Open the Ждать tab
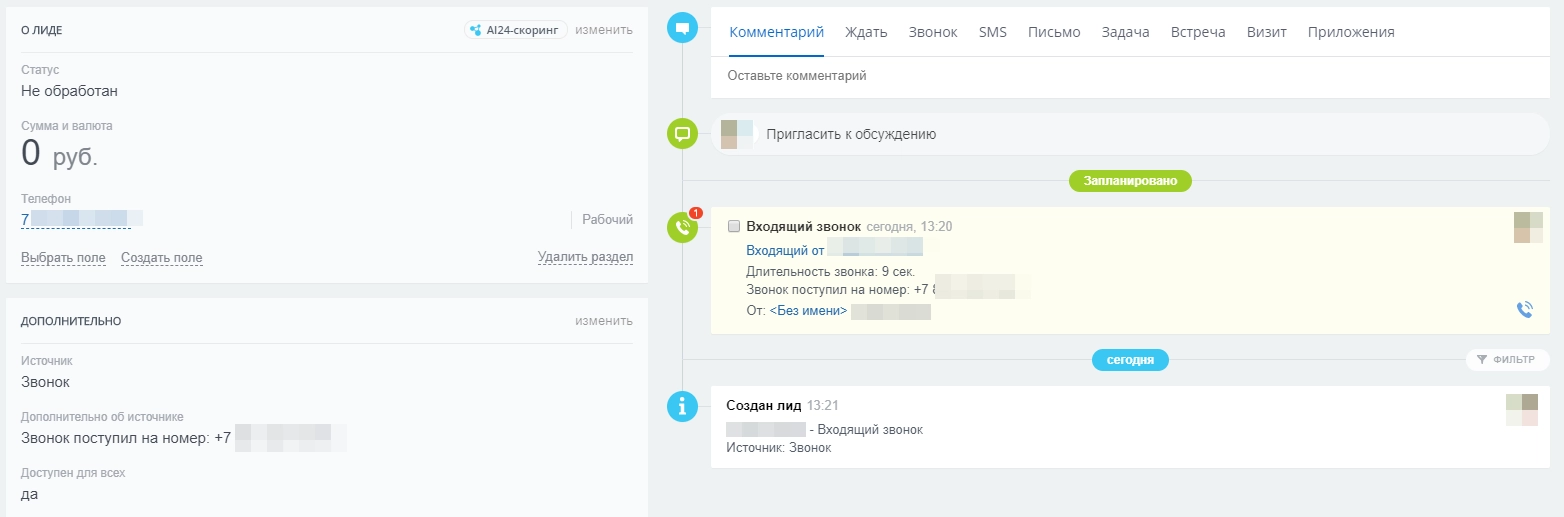1564x517 pixels. click(x=866, y=32)
